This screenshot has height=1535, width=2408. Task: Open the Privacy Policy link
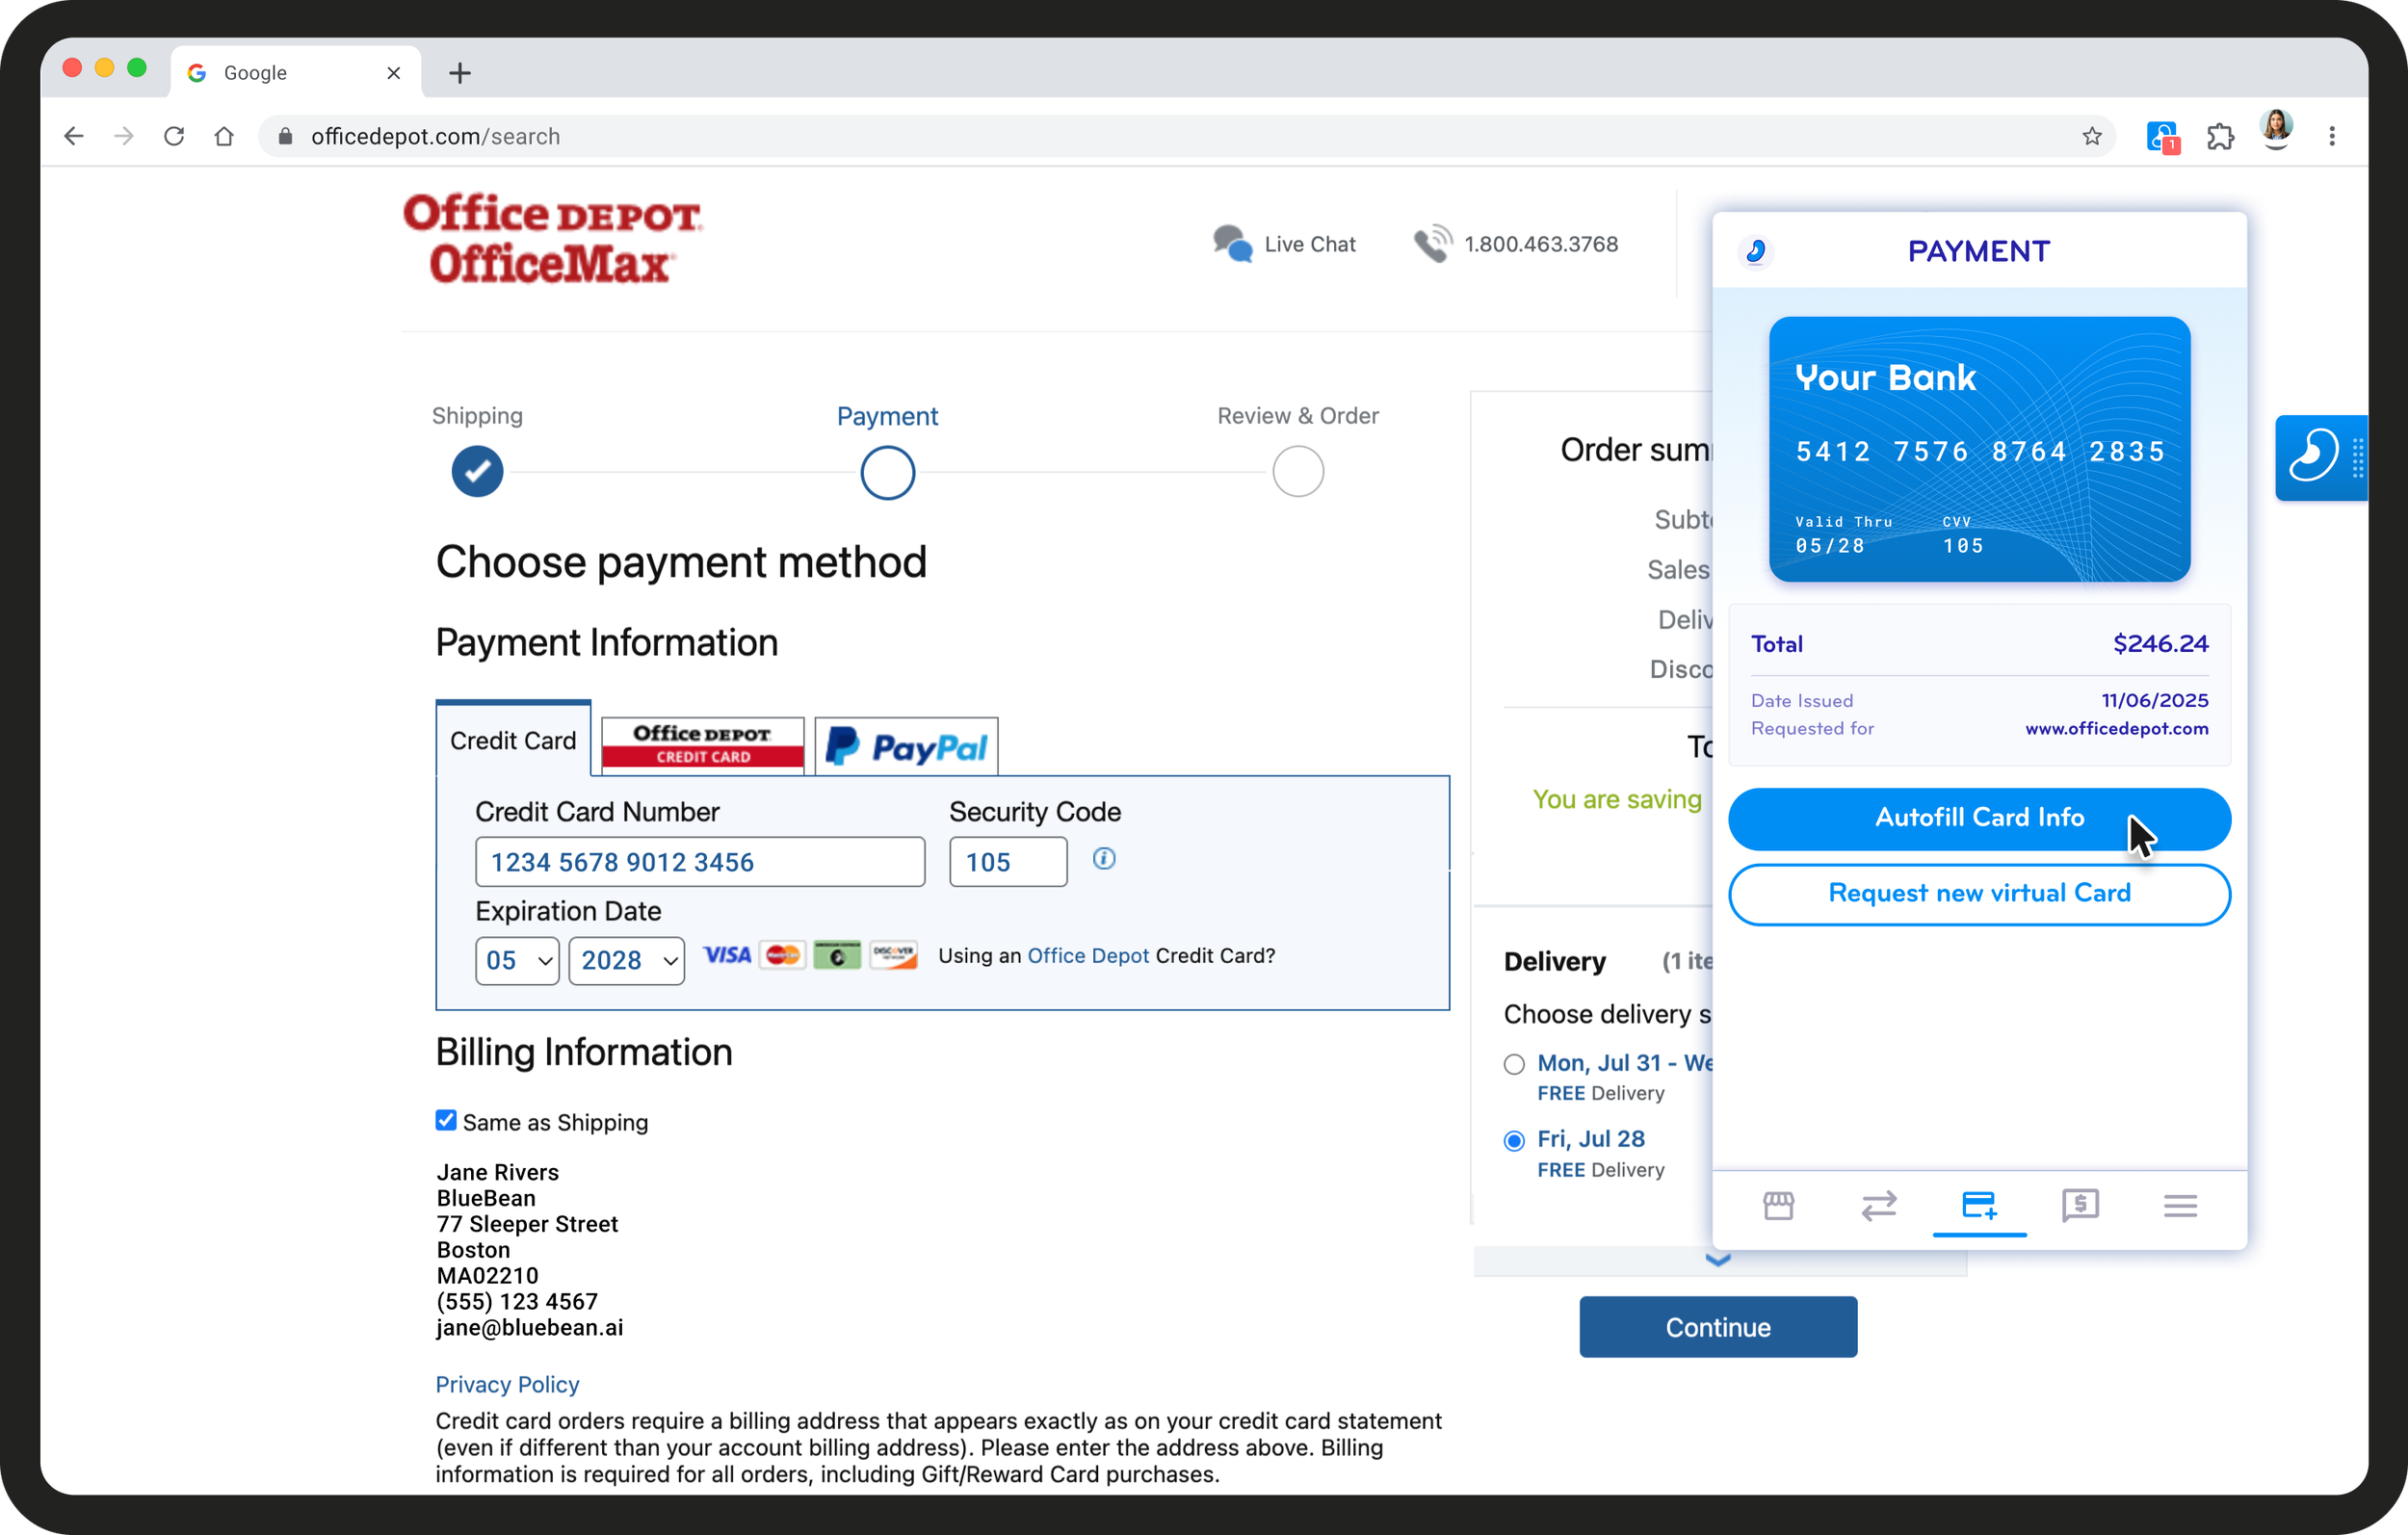tap(507, 1384)
